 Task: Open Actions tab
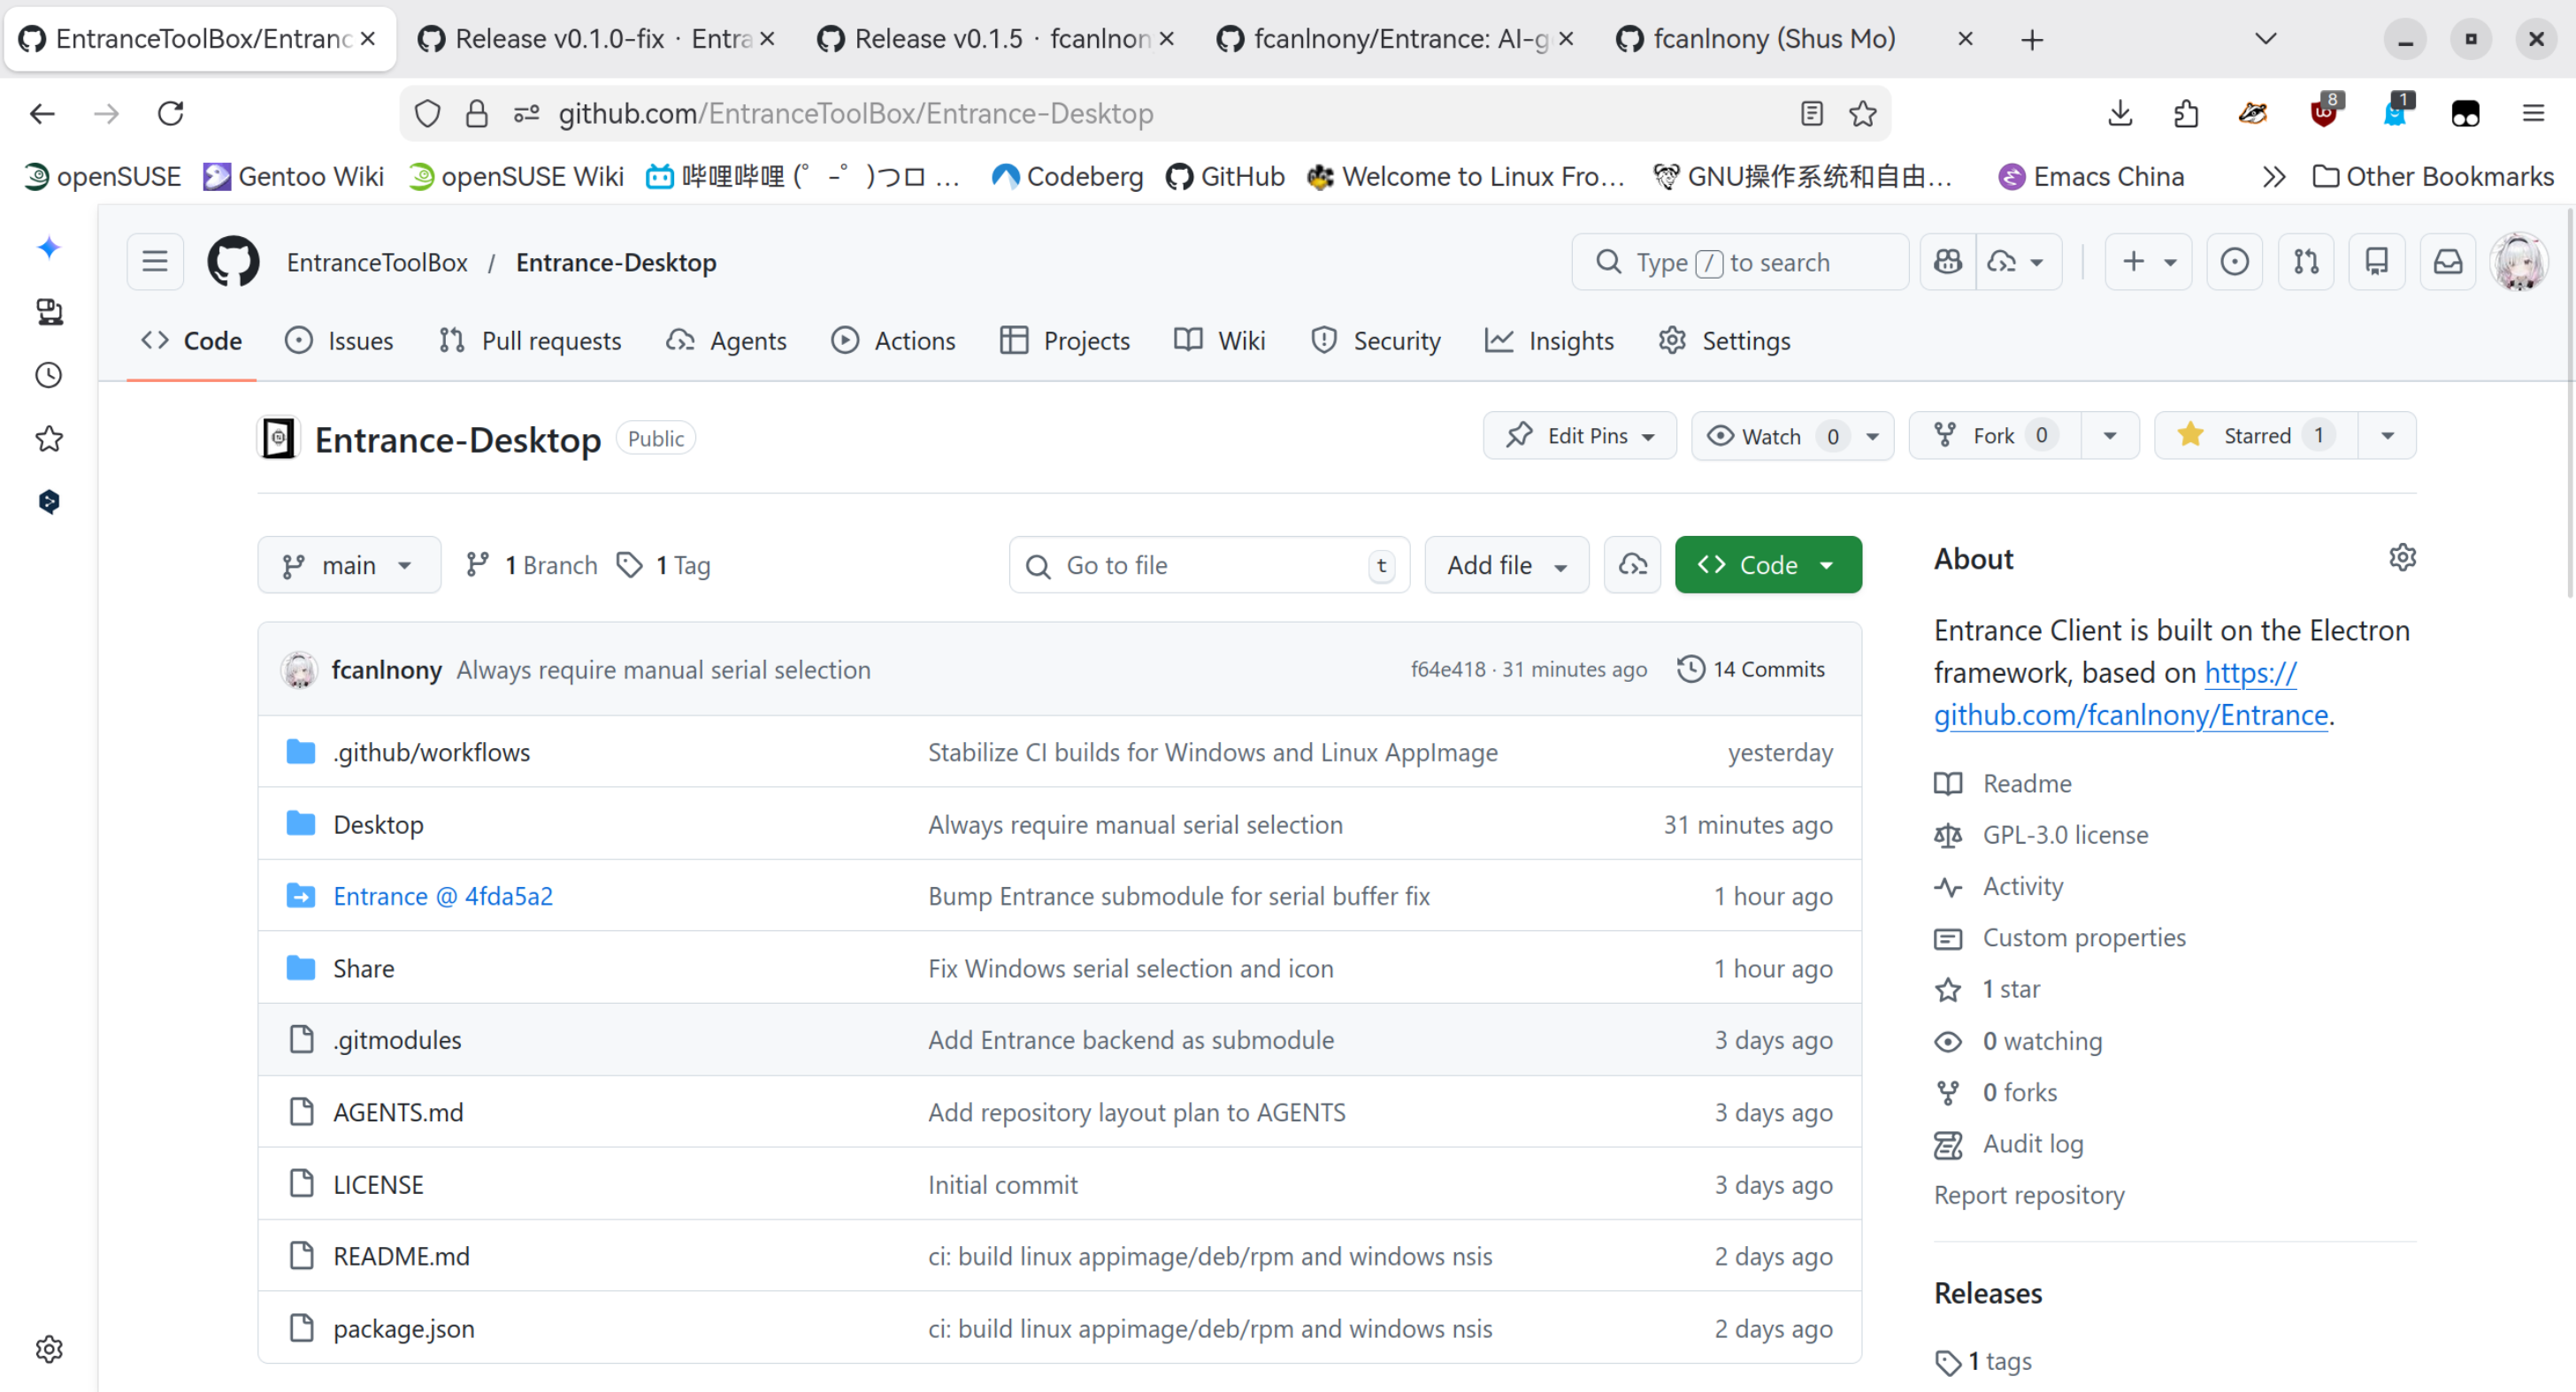[x=894, y=341]
